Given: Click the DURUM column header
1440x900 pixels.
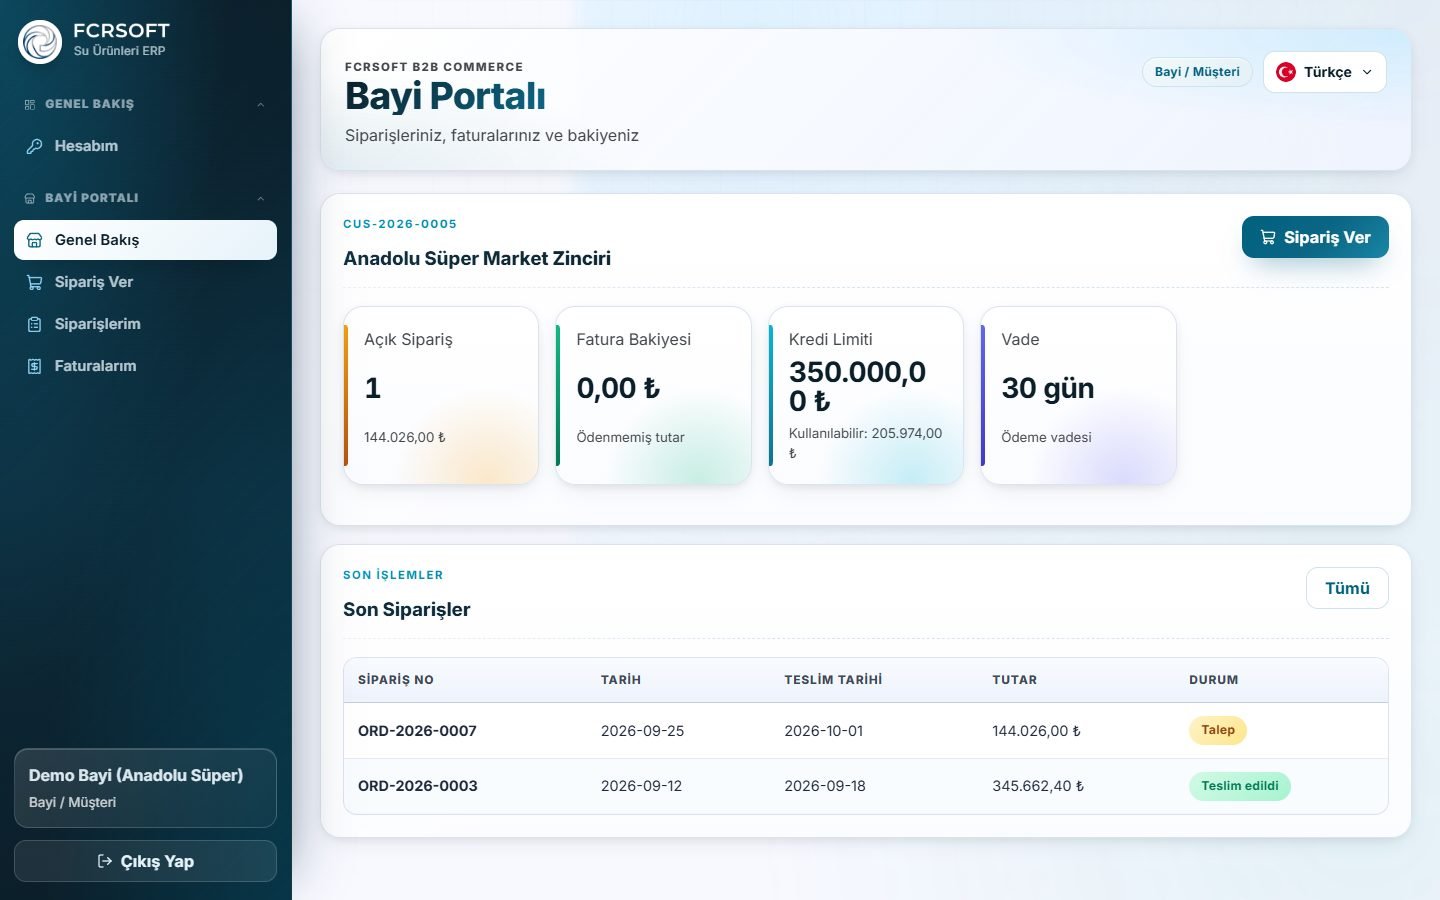Looking at the screenshot, I should pos(1213,680).
